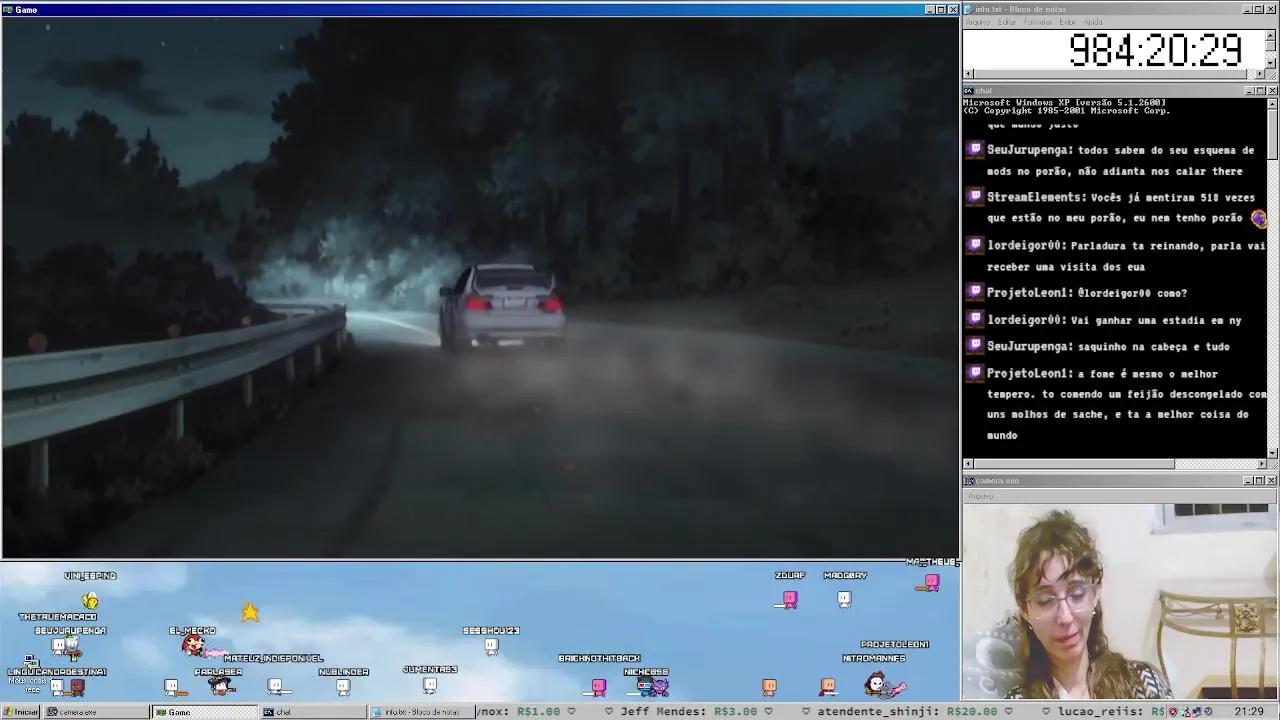Click the Twitch badge next to StreamElements message
This screenshot has width=1280, height=720.
[x=976, y=197]
